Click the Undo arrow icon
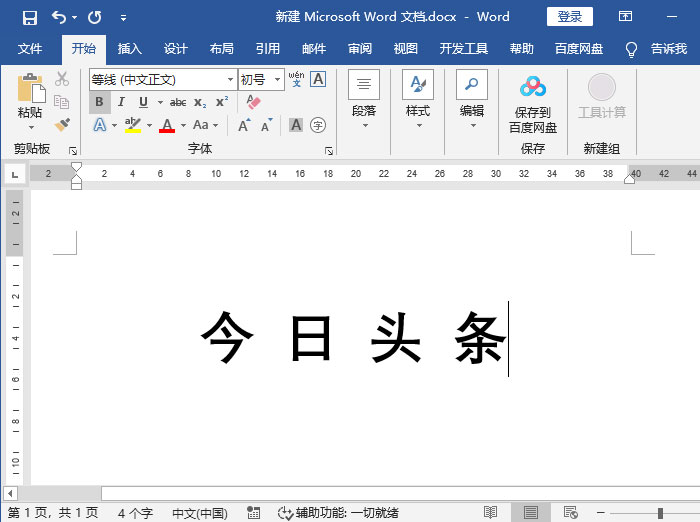Screen dimensions: 700x522 (x=59, y=17)
